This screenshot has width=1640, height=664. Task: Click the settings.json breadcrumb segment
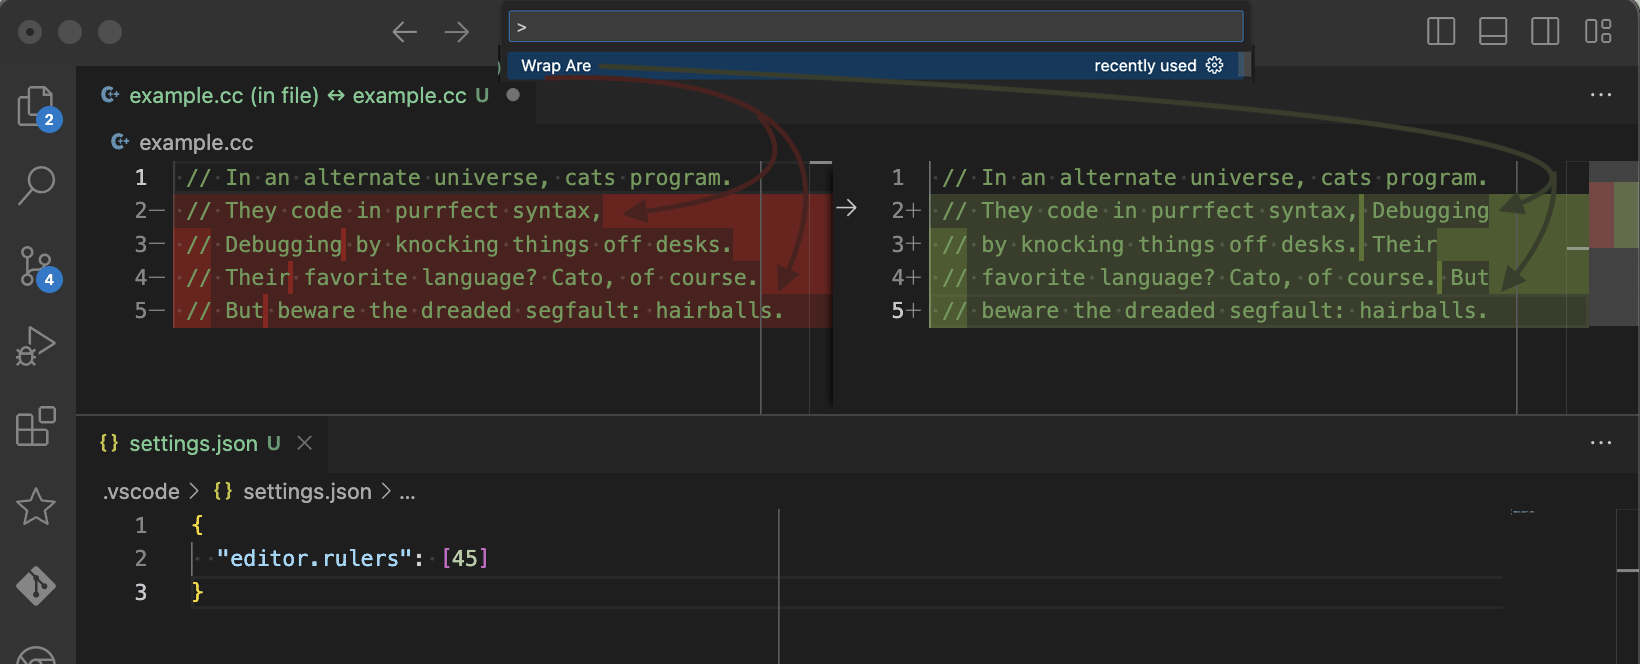tap(307, 492)
